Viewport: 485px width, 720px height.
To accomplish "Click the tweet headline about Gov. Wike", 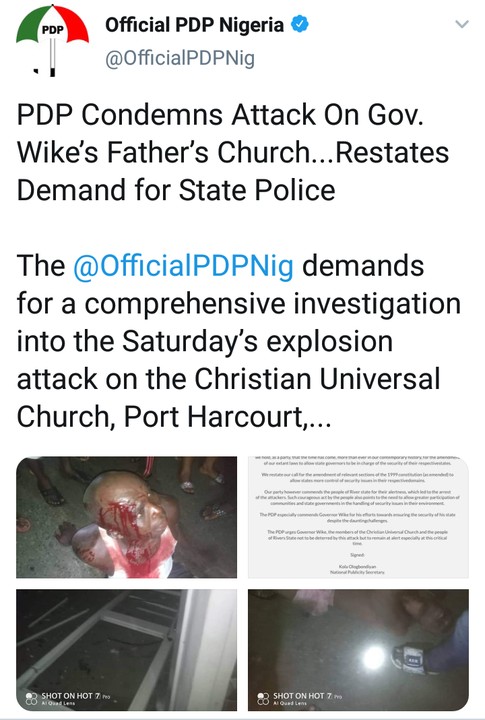I will [233, 152].
